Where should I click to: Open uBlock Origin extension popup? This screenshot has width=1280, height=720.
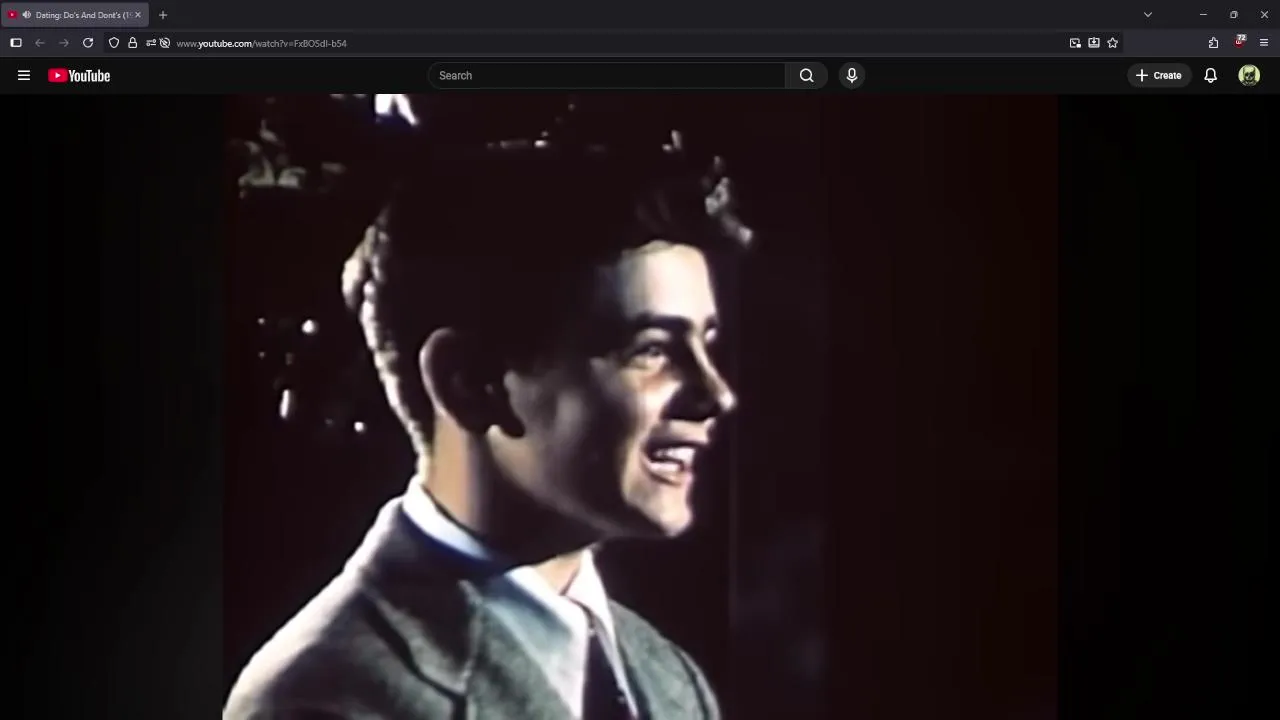tap(1240, 42)
